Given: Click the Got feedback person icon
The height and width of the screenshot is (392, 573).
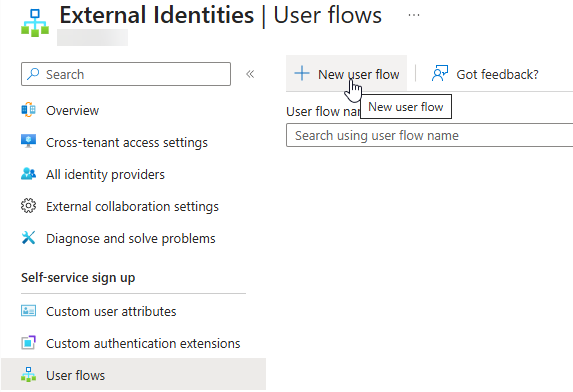Looking at the screenshot, I should tap(440, 73).
